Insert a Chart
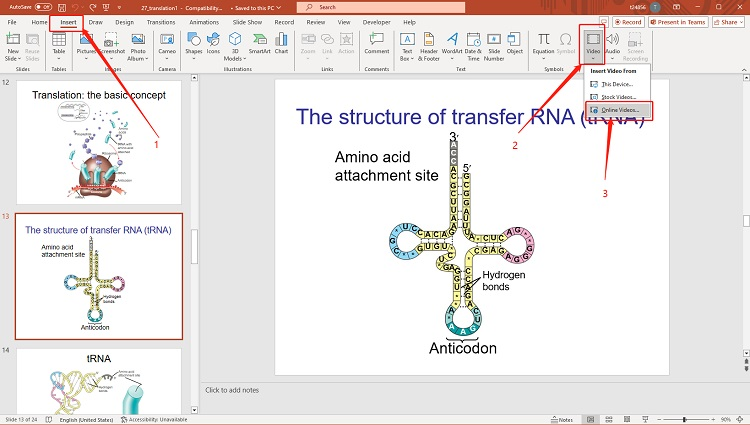This screenshot has height=425, width=750. [281, 44]
